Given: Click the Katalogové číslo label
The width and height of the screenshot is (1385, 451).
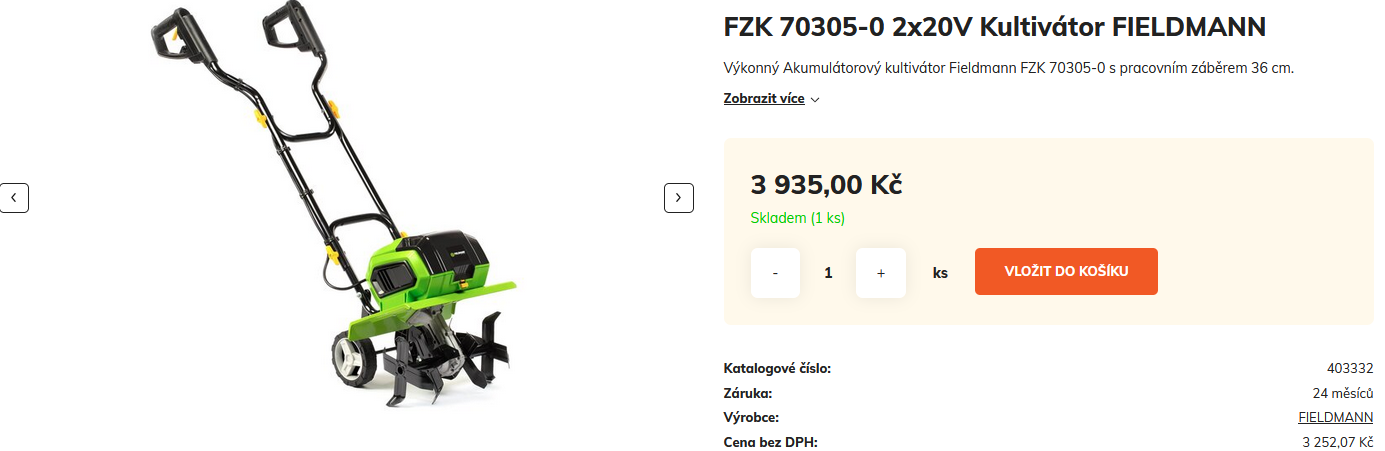Looking at the screenshot, I should tap(777, 368).
